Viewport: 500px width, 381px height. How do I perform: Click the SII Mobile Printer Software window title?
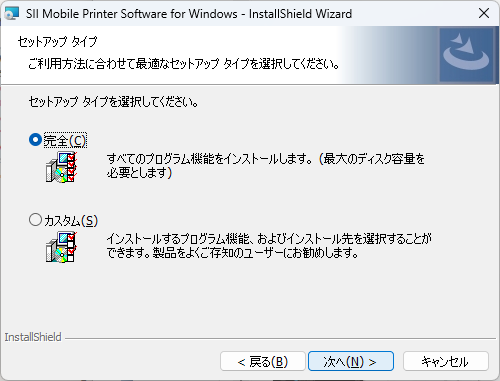(189, 14)
